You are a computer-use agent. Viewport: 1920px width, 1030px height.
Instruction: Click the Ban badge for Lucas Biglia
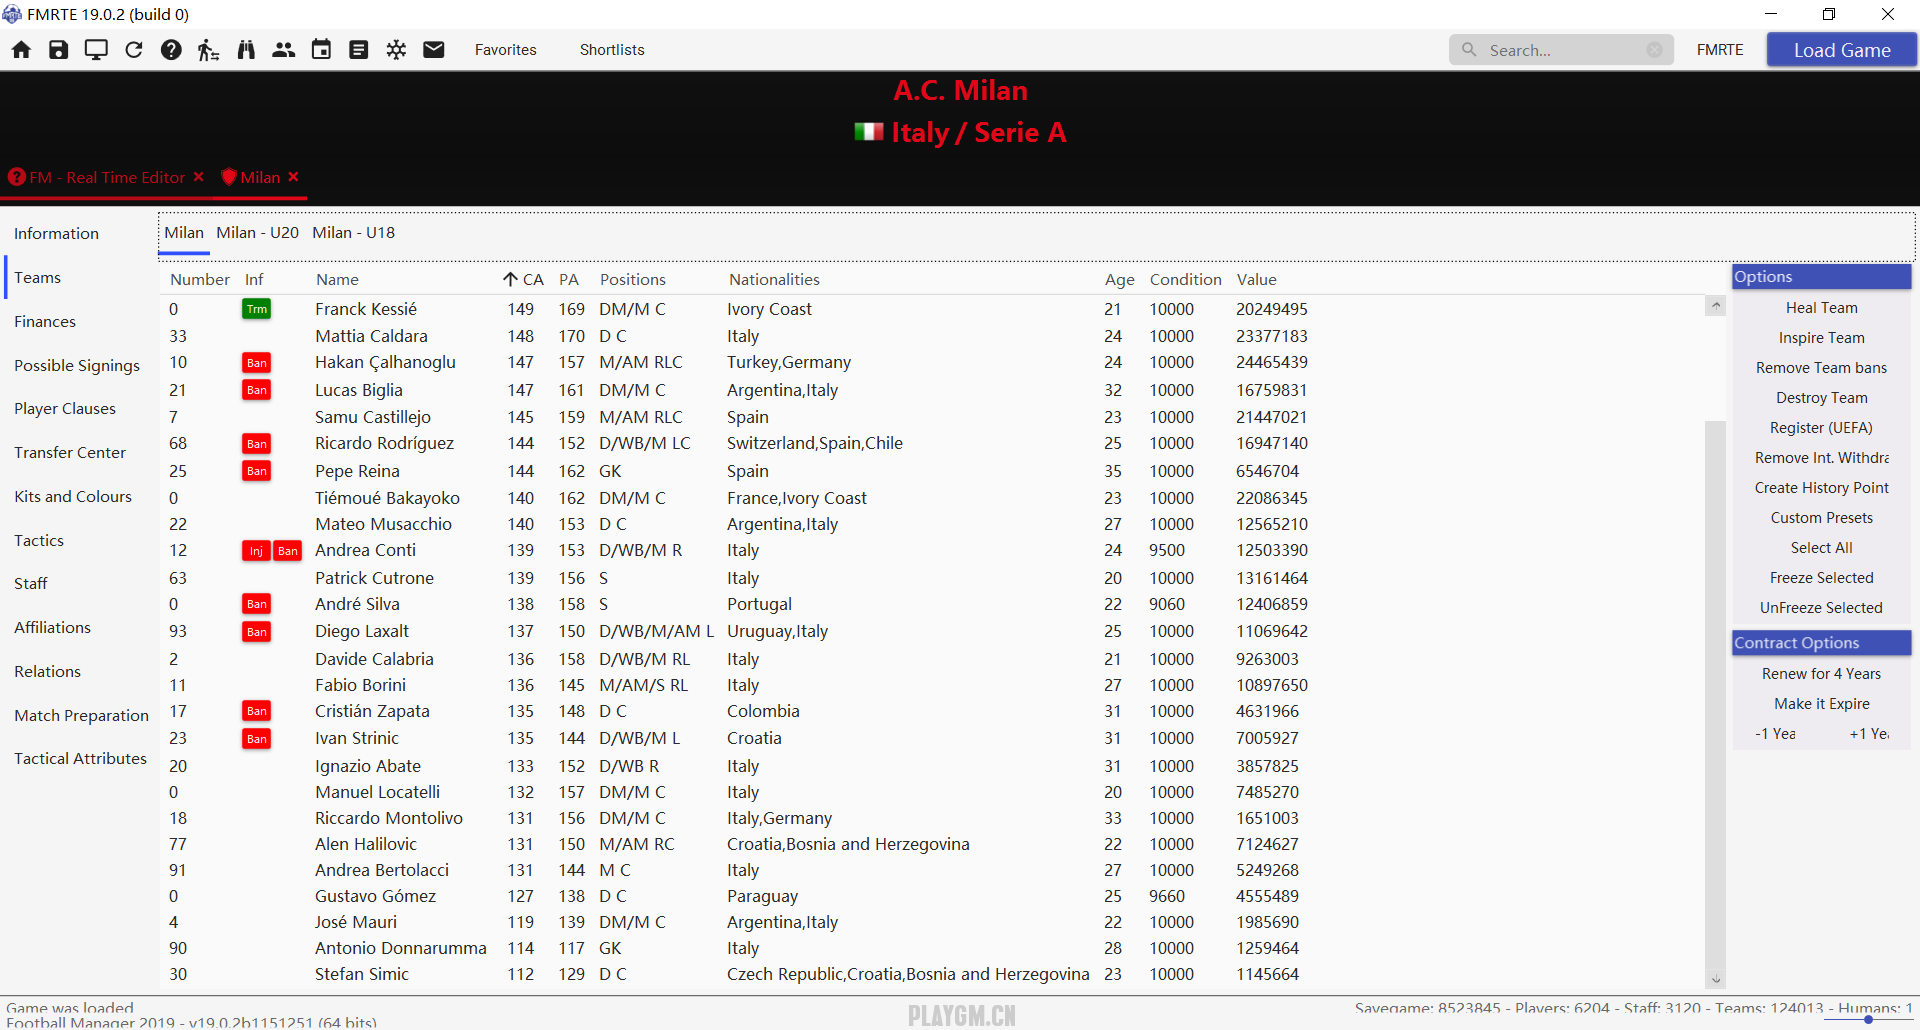click(257, 390)
